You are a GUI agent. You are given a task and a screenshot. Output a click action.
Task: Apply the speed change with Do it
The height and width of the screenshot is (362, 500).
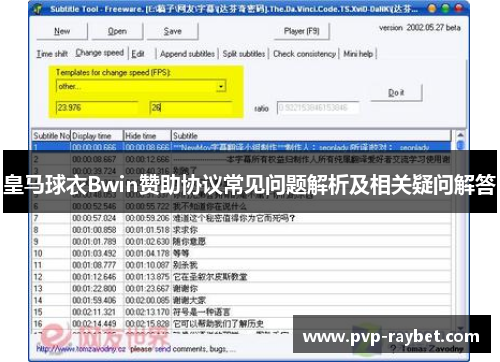pyautogui.click(x=396, y=92)
